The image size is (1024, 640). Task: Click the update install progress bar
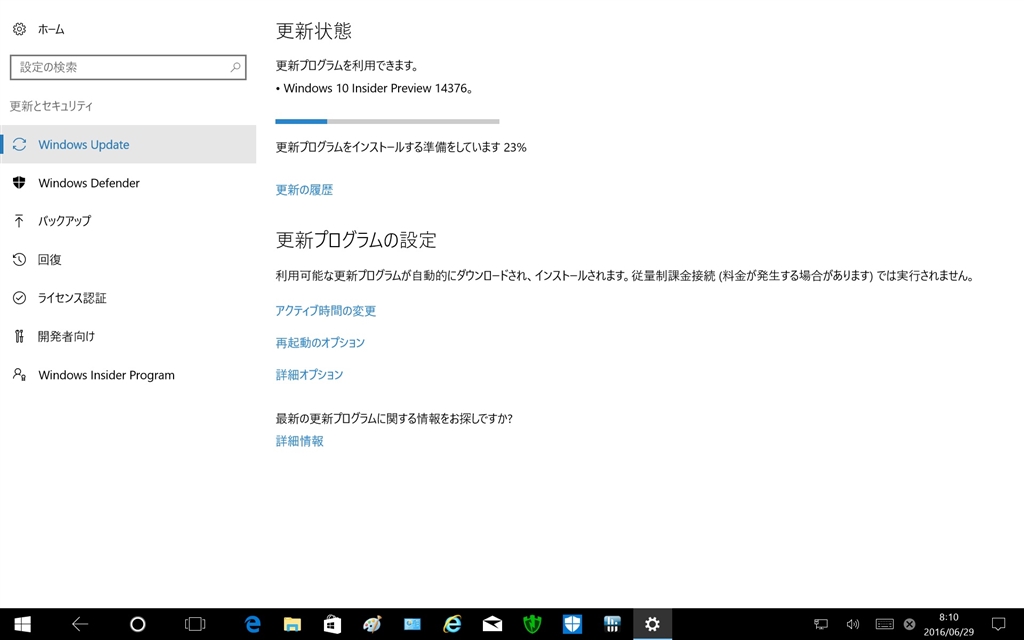387,121
